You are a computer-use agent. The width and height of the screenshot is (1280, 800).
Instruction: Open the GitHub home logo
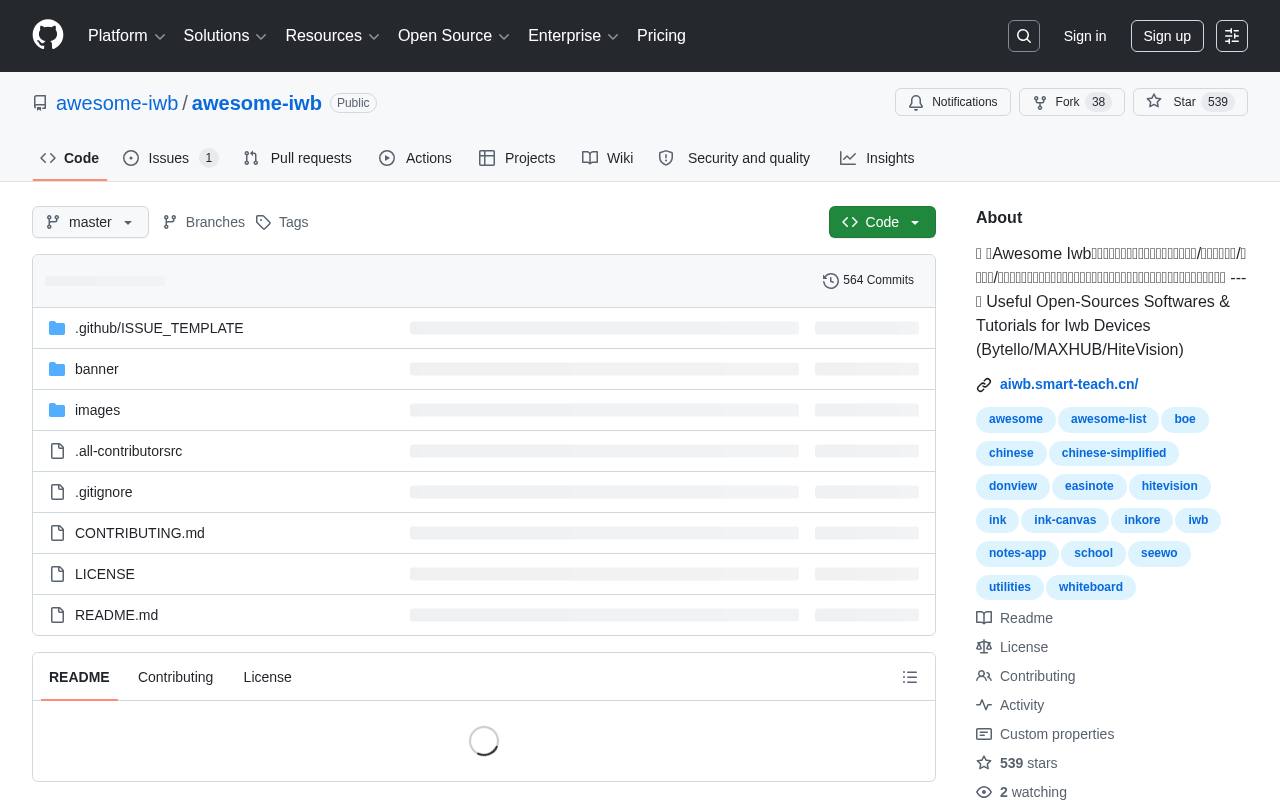pyautogui.click(x=48, y=35)
